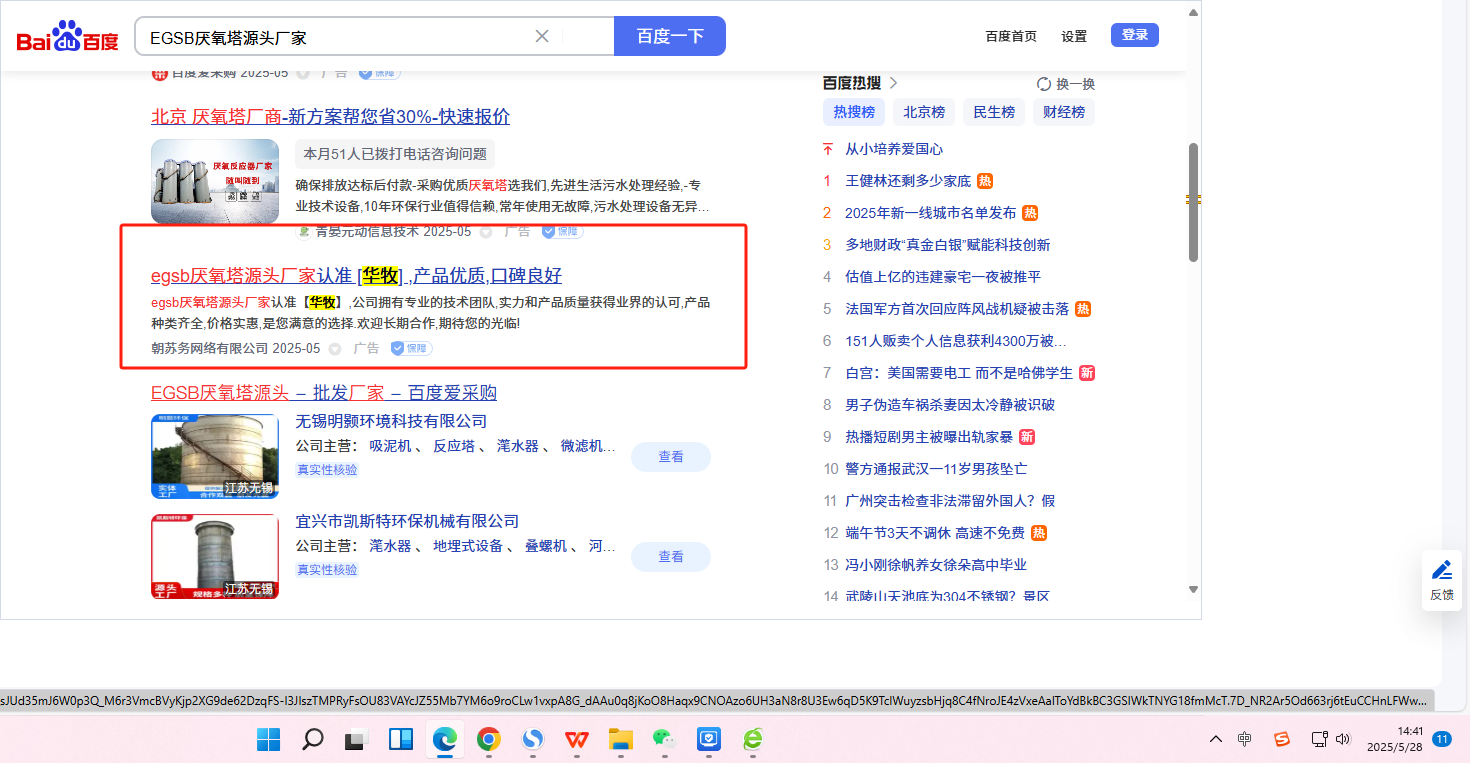Image resolution: width=1470 pixels, height=763 pixels.
Task: Toggle the Chinese input mode indicator 中
Action: click(1245, 739)
